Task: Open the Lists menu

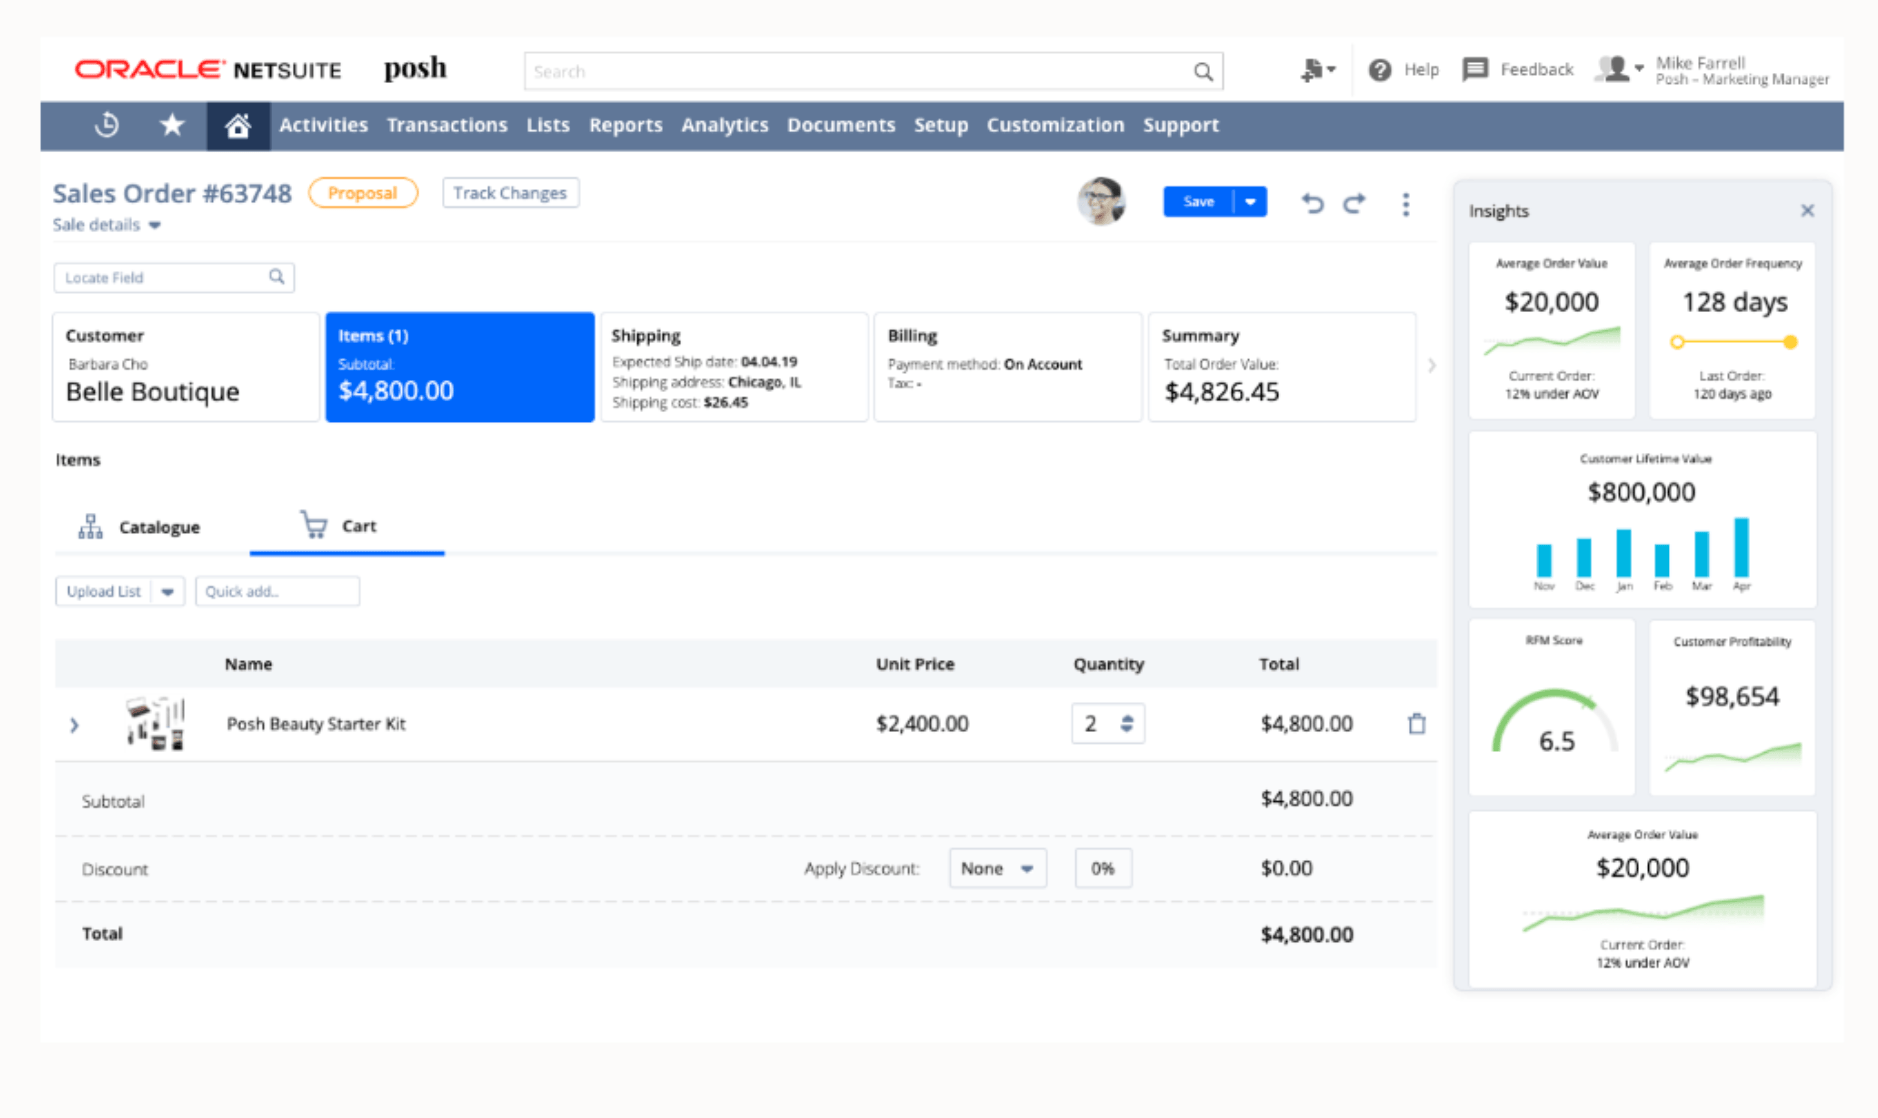Action: 548,125
